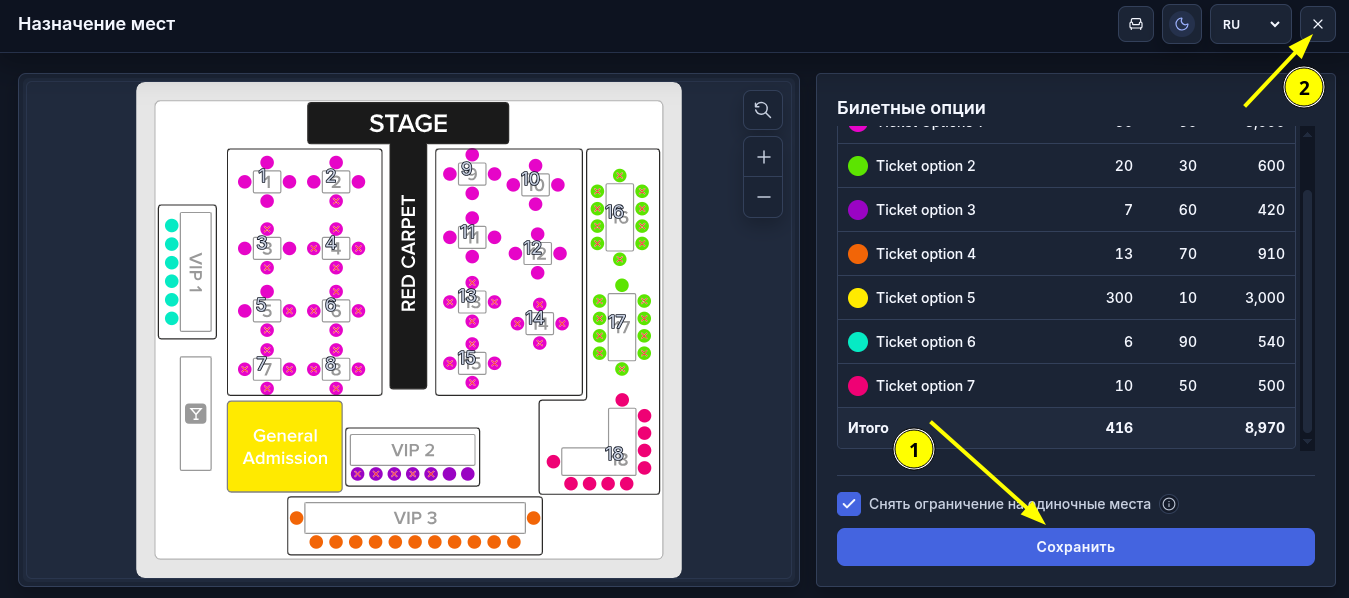Zoom in on the seating map
Viewport: 1349px width, 598px height.
[x=763, y=157]
